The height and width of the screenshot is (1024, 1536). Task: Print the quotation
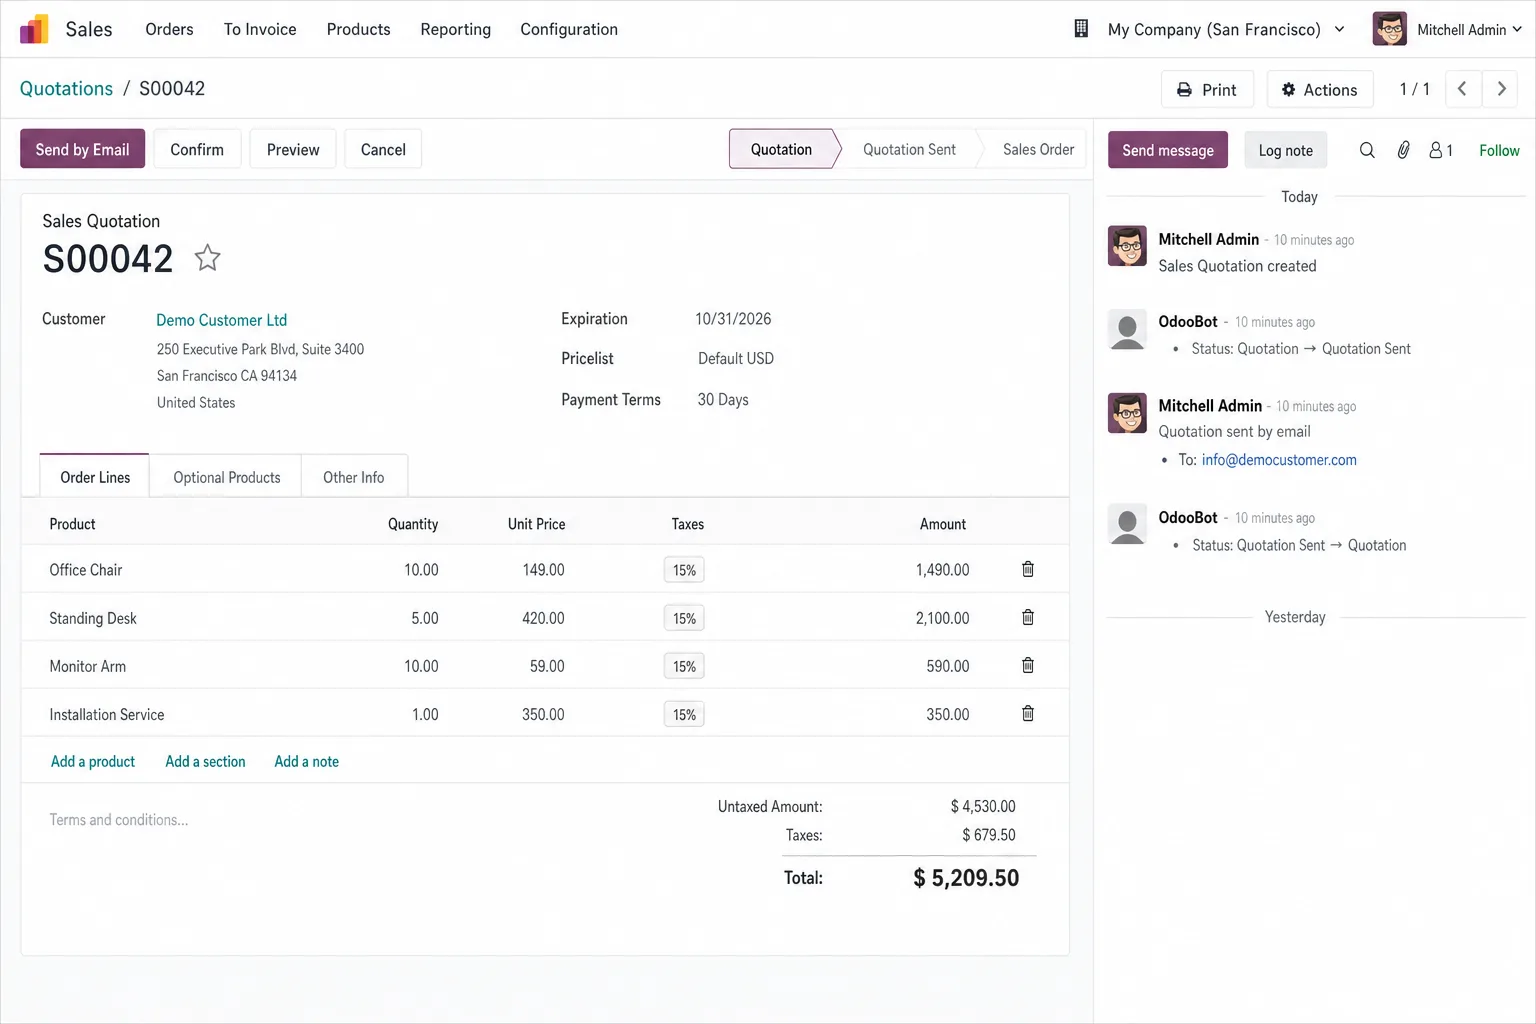pos(1207,89)
